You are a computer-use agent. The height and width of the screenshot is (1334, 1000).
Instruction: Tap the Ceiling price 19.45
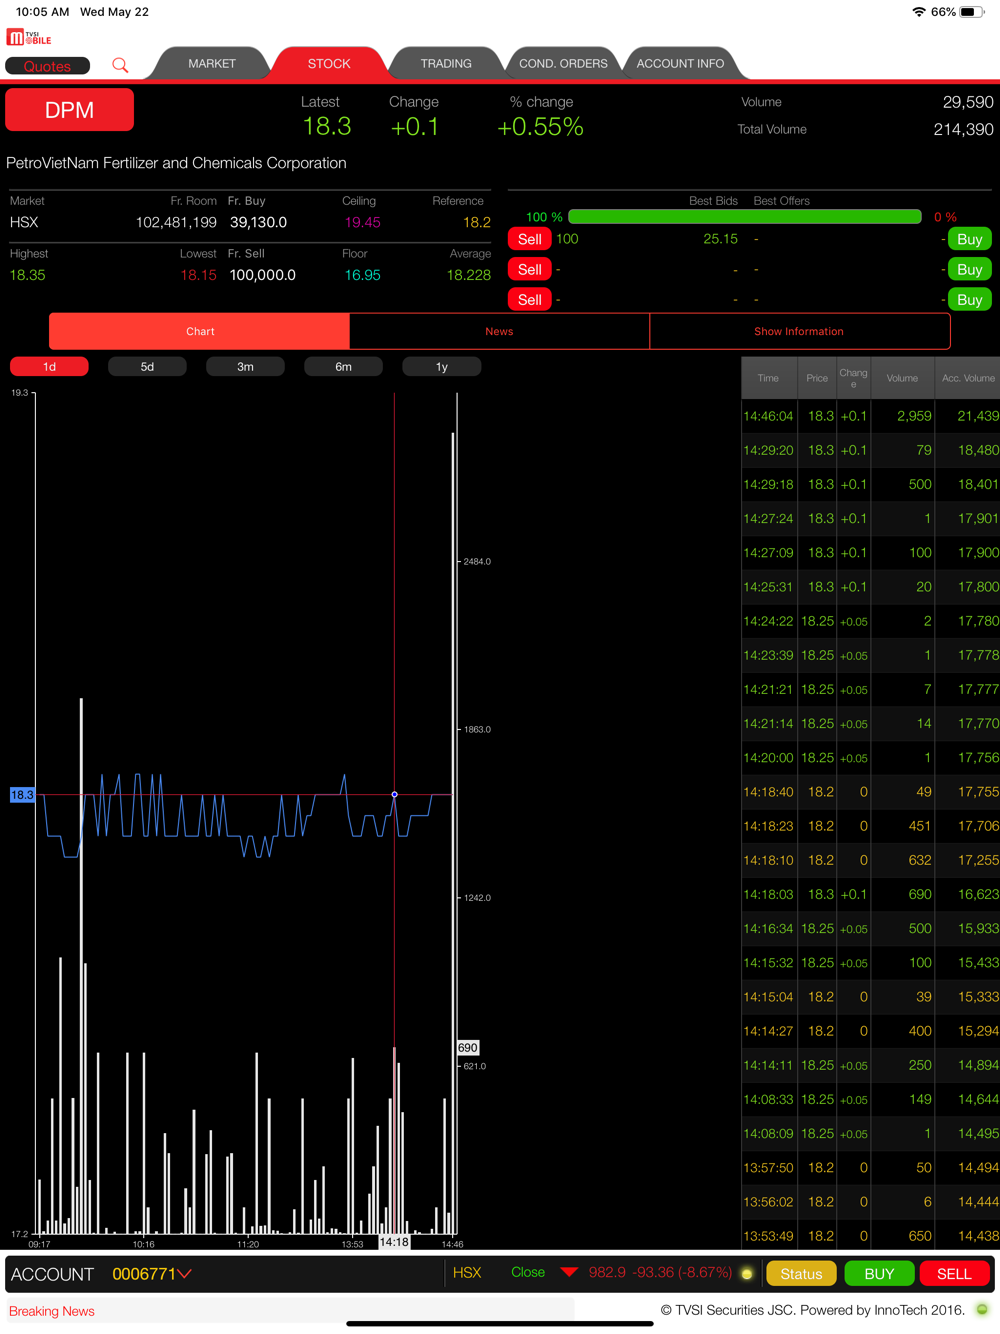(x=362, y=222)
